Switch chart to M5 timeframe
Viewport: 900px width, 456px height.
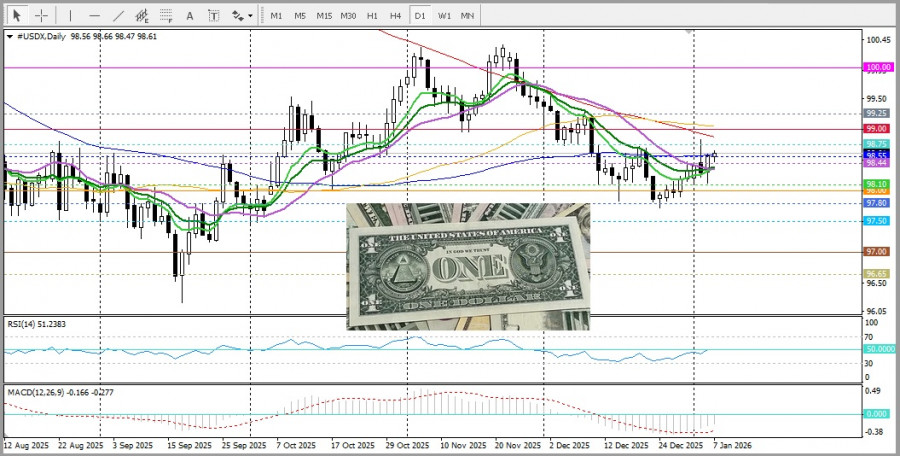click(300, 16)
